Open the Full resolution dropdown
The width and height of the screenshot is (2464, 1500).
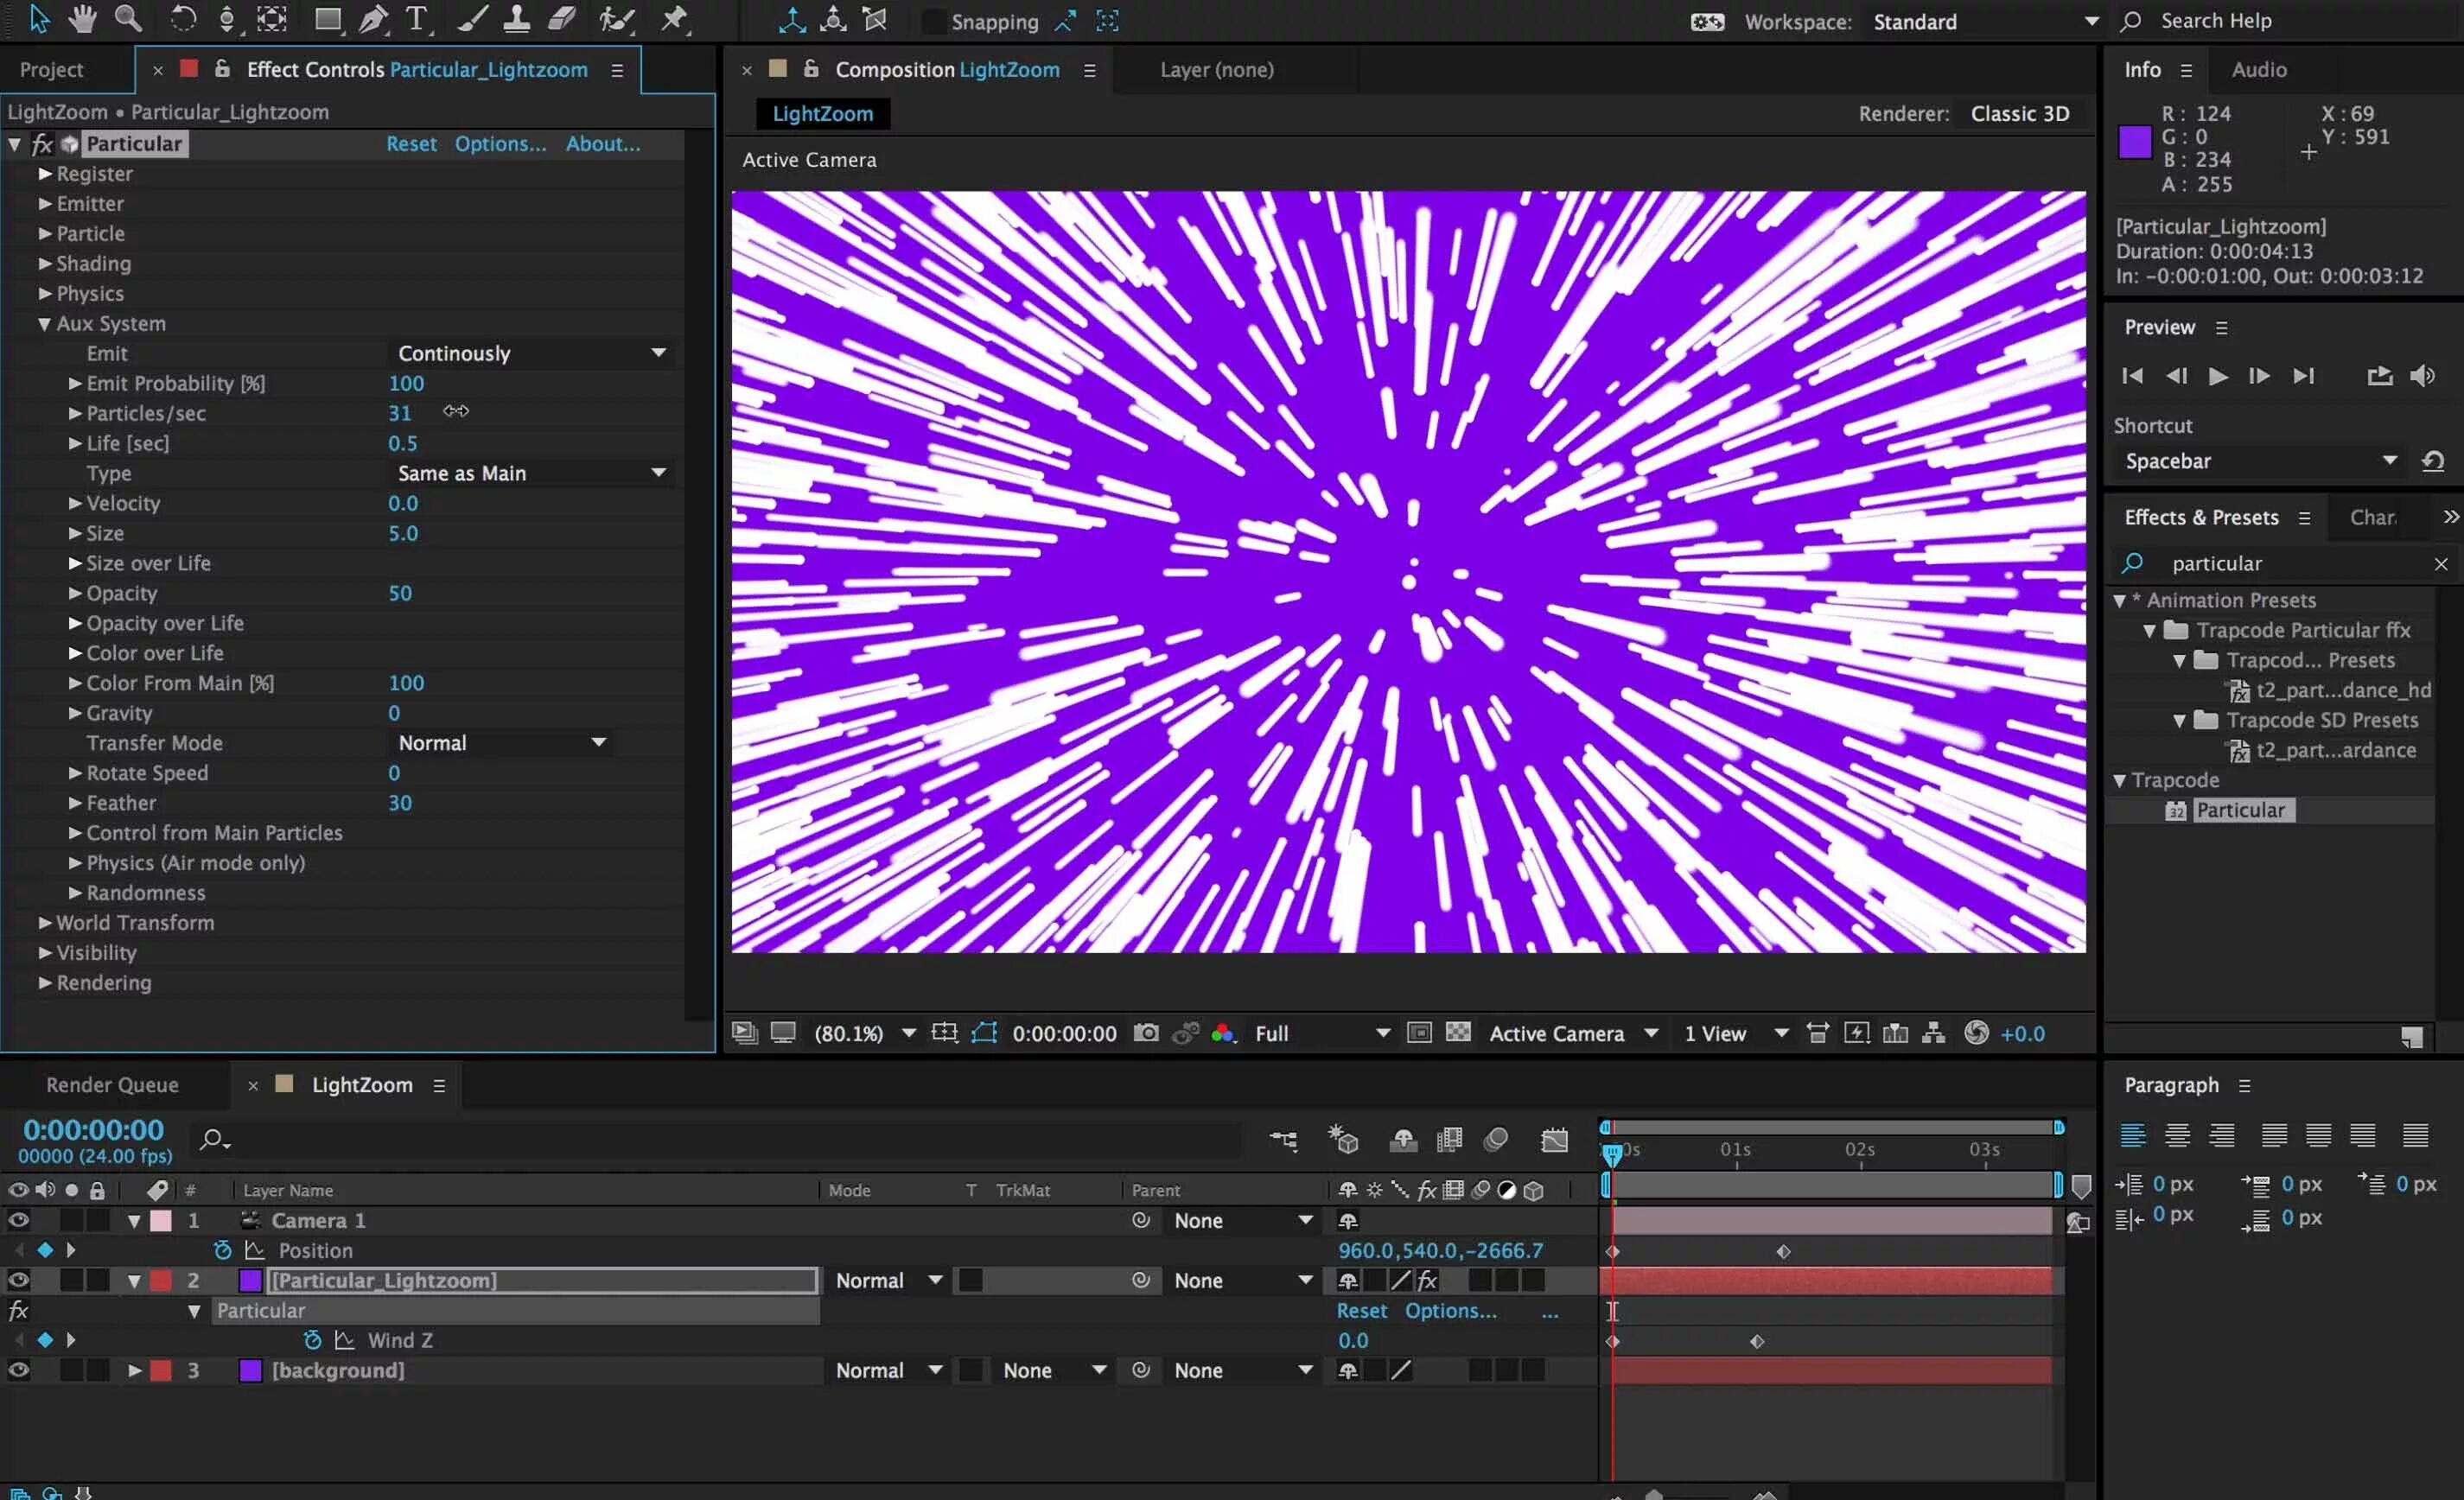pos(1320,1033)
